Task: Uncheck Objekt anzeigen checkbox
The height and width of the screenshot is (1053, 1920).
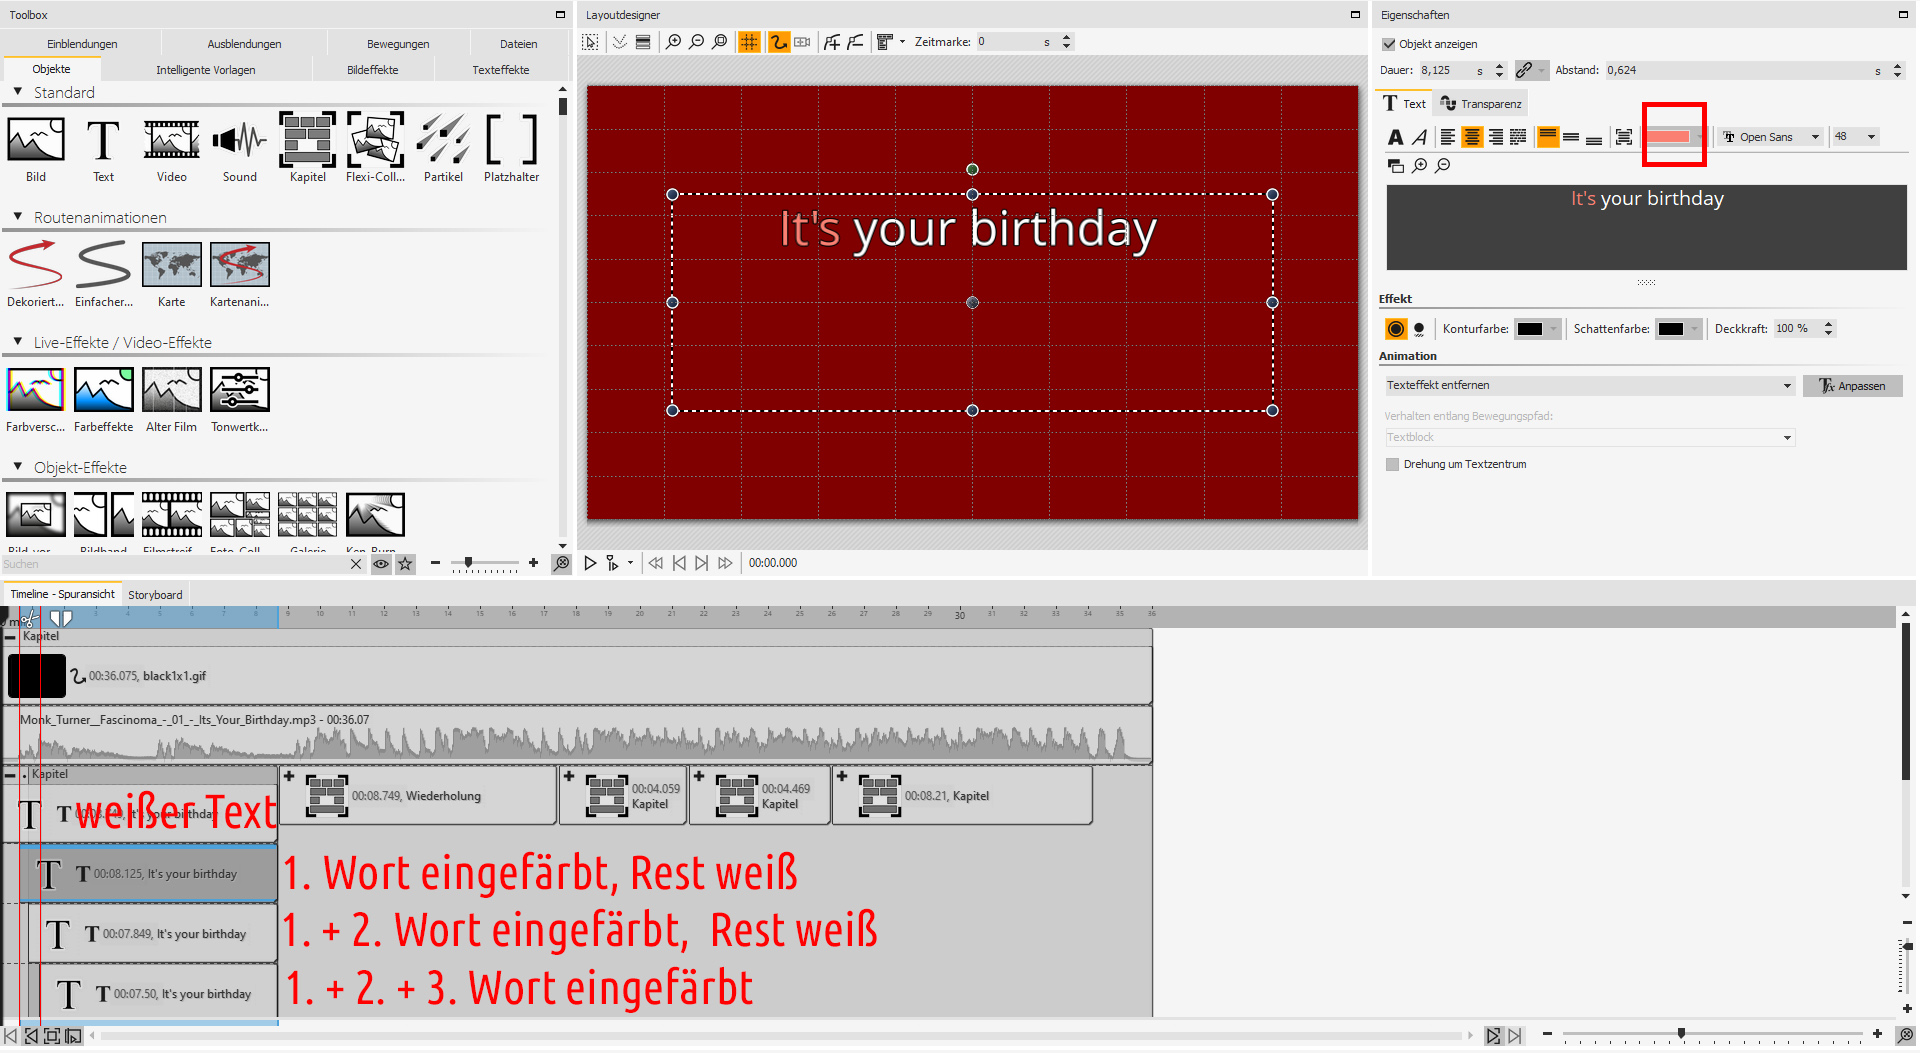Action: click(x=1388, y=44)
